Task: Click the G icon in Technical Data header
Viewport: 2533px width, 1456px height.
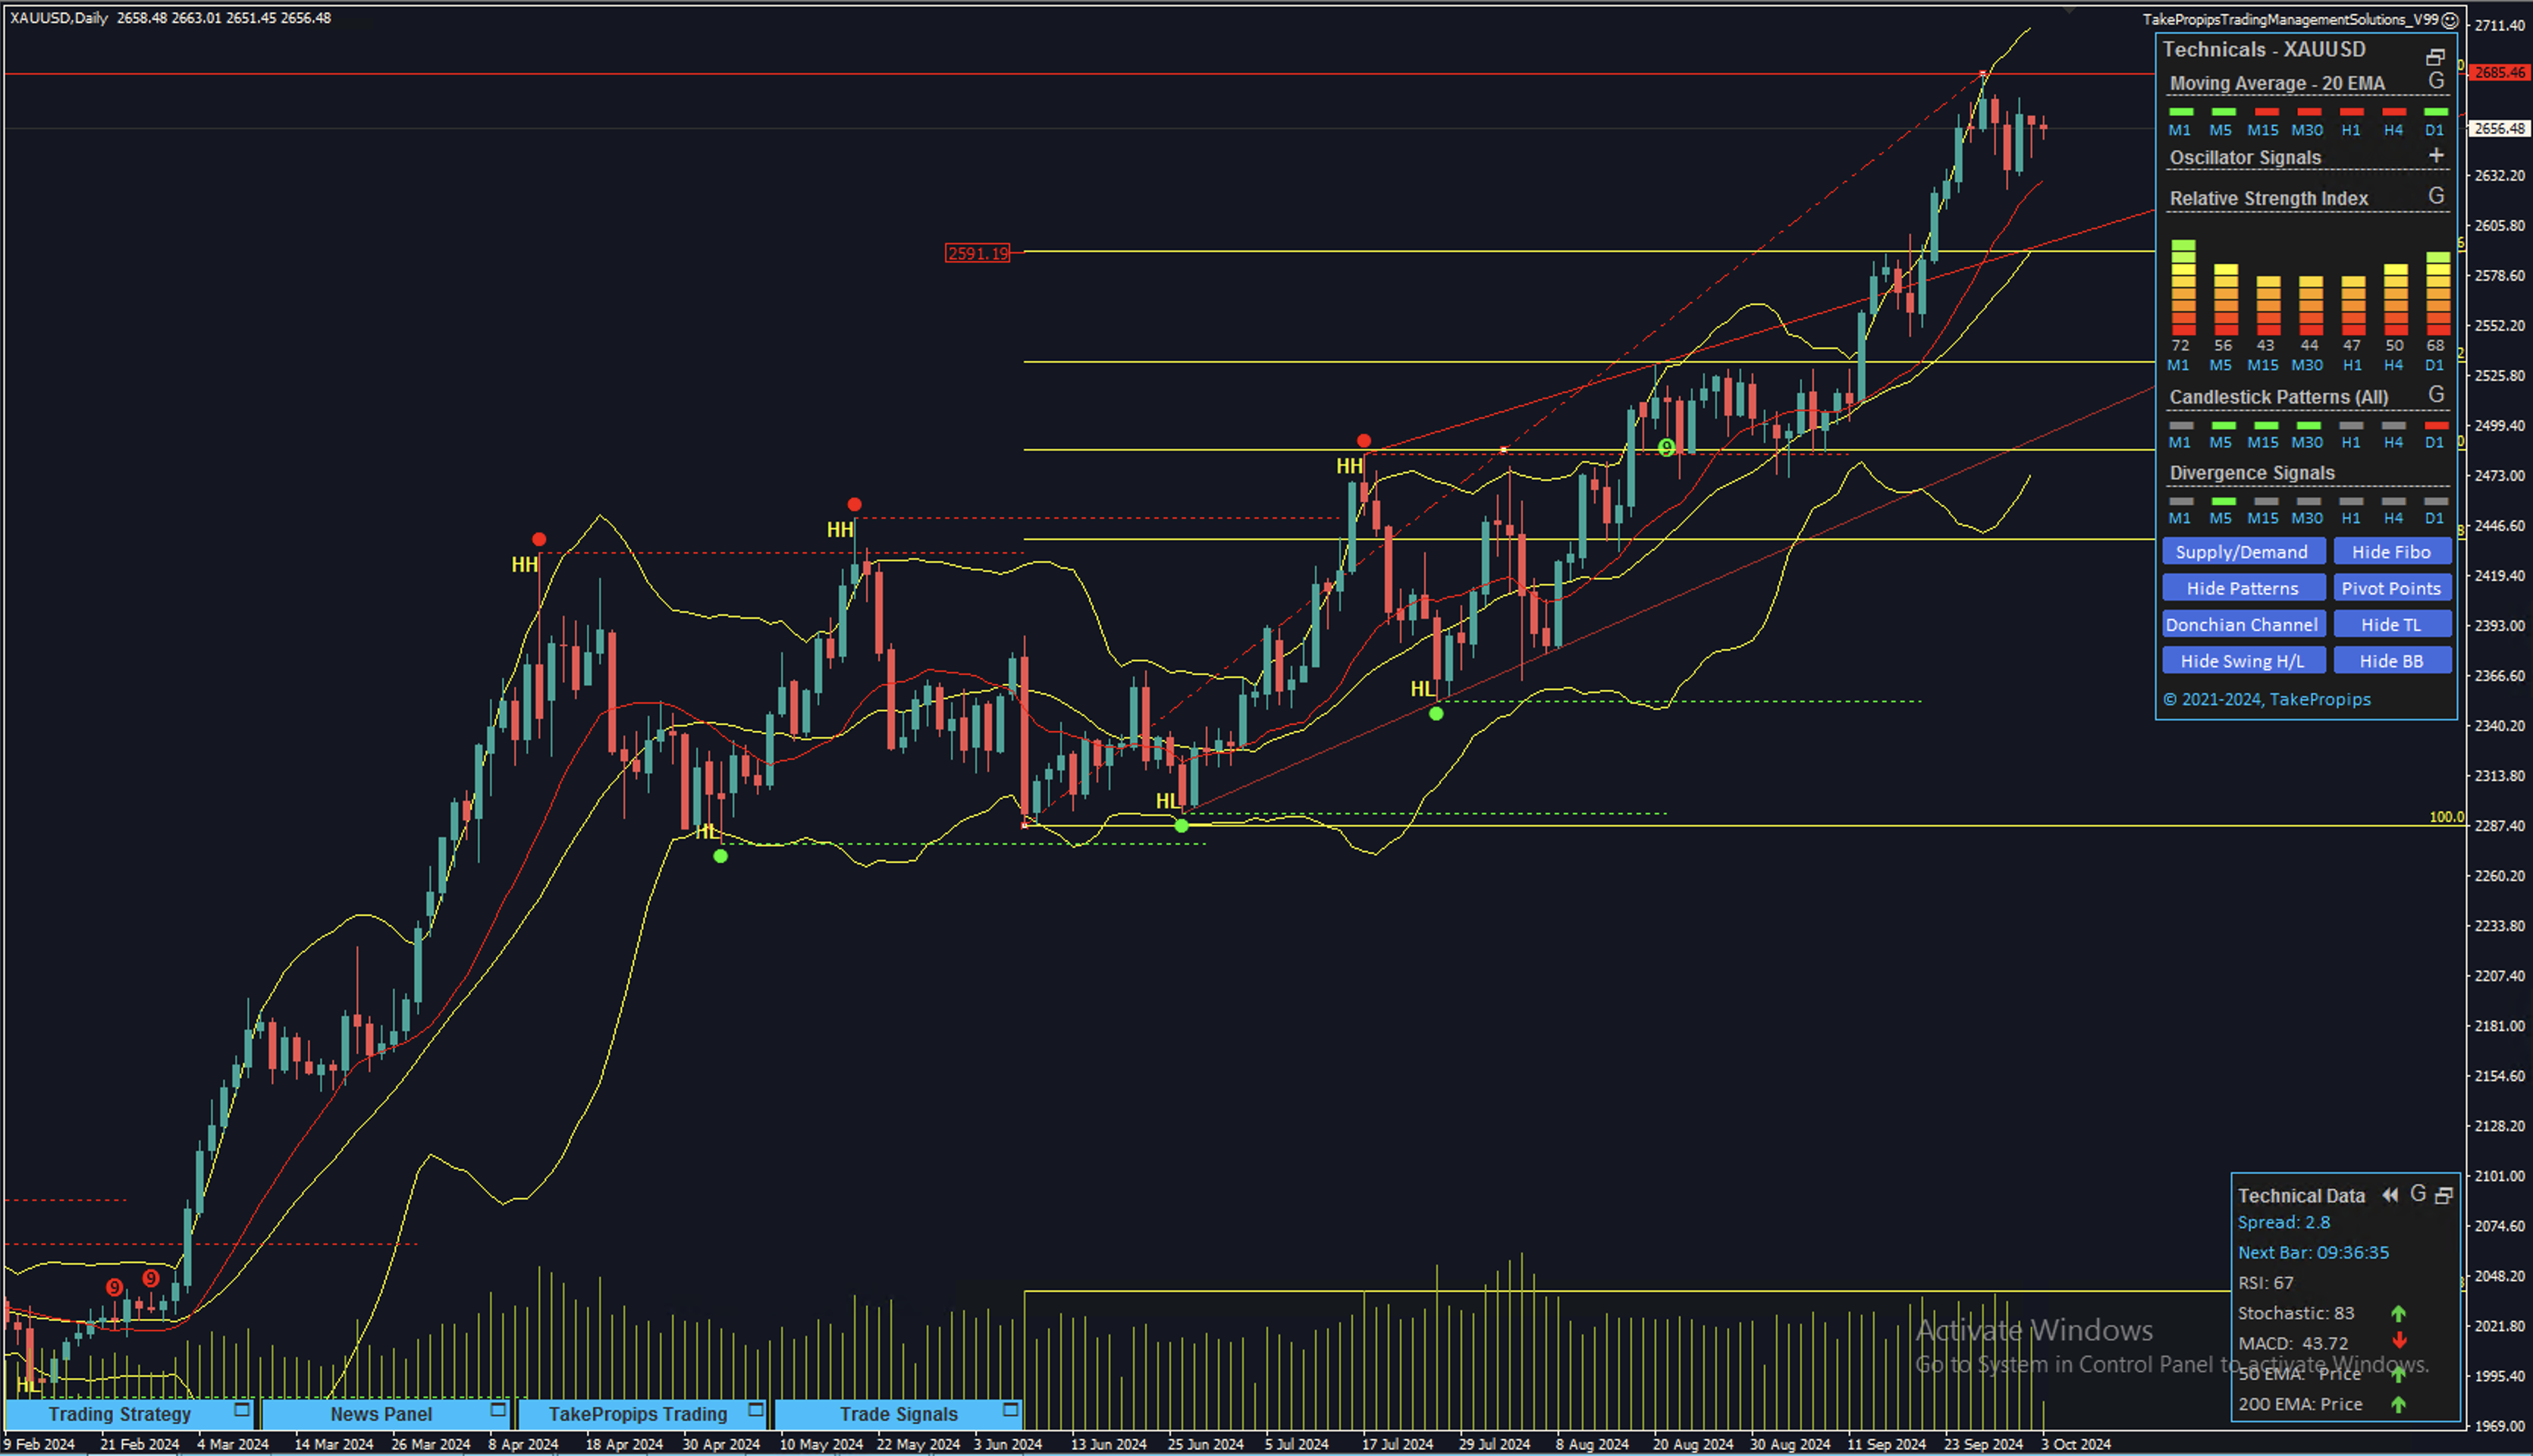Action: tap(2418, 1194)
